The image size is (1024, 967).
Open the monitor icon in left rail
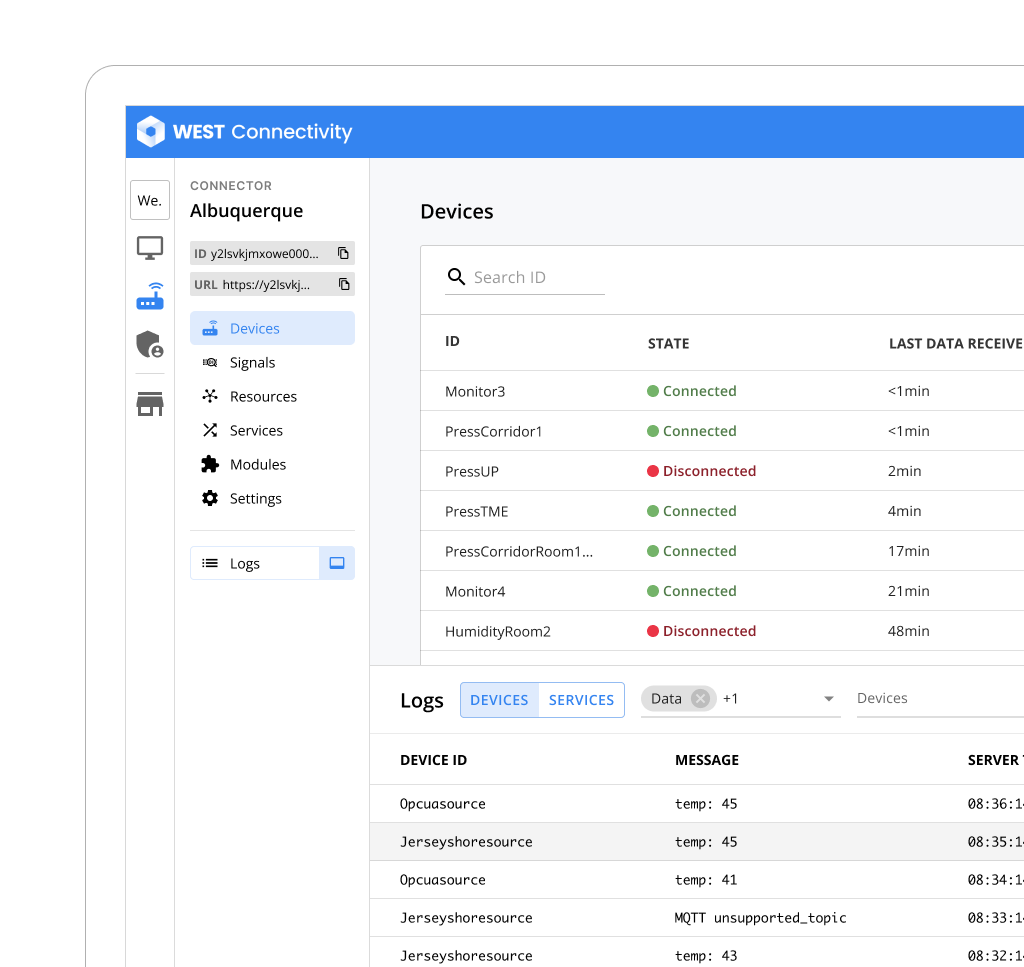[x=150, y=248]
